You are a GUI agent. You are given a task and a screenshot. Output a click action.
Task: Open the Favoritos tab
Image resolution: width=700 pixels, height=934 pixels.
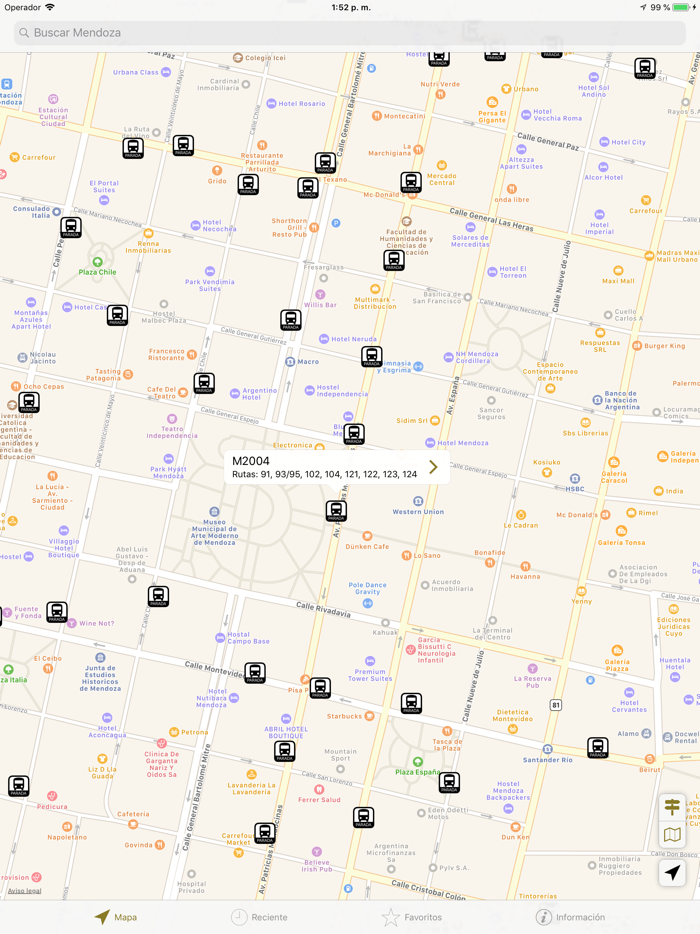(x=412, y=917)
